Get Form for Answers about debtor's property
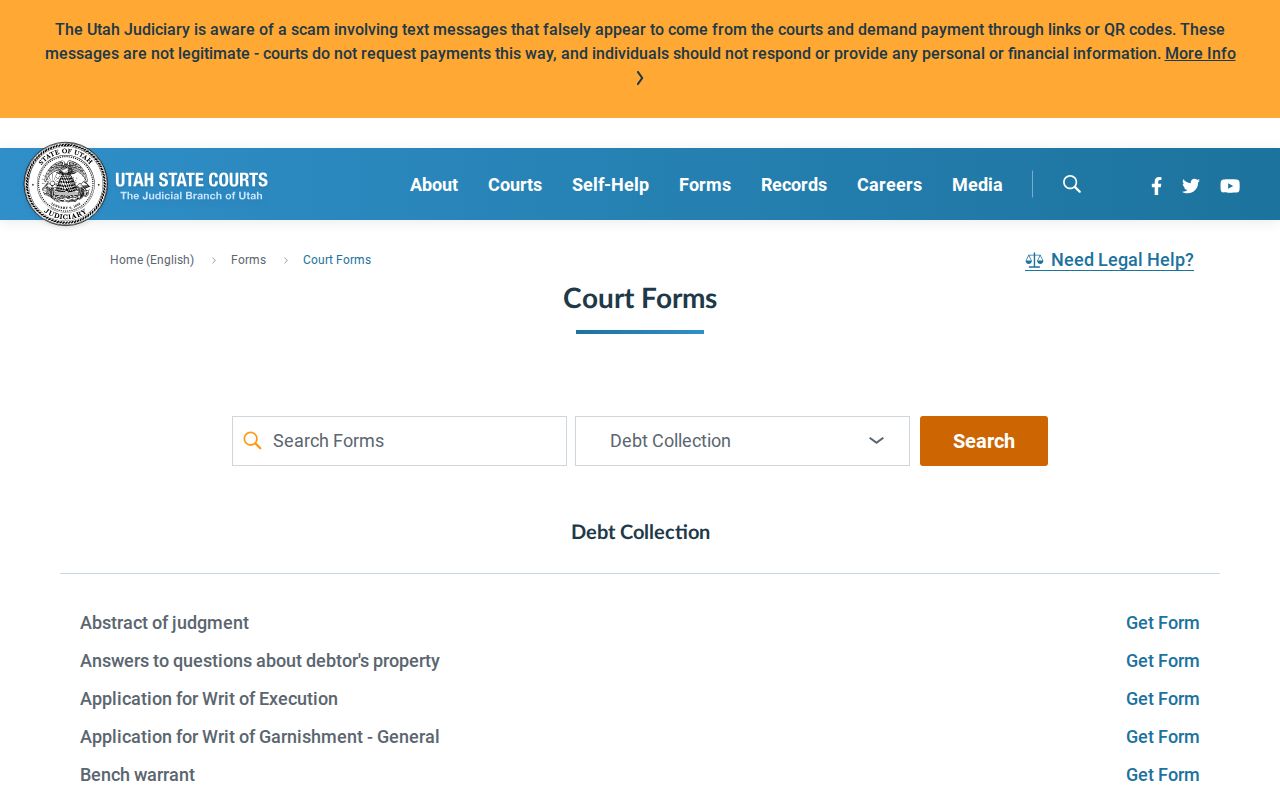 pos(1162,661)
